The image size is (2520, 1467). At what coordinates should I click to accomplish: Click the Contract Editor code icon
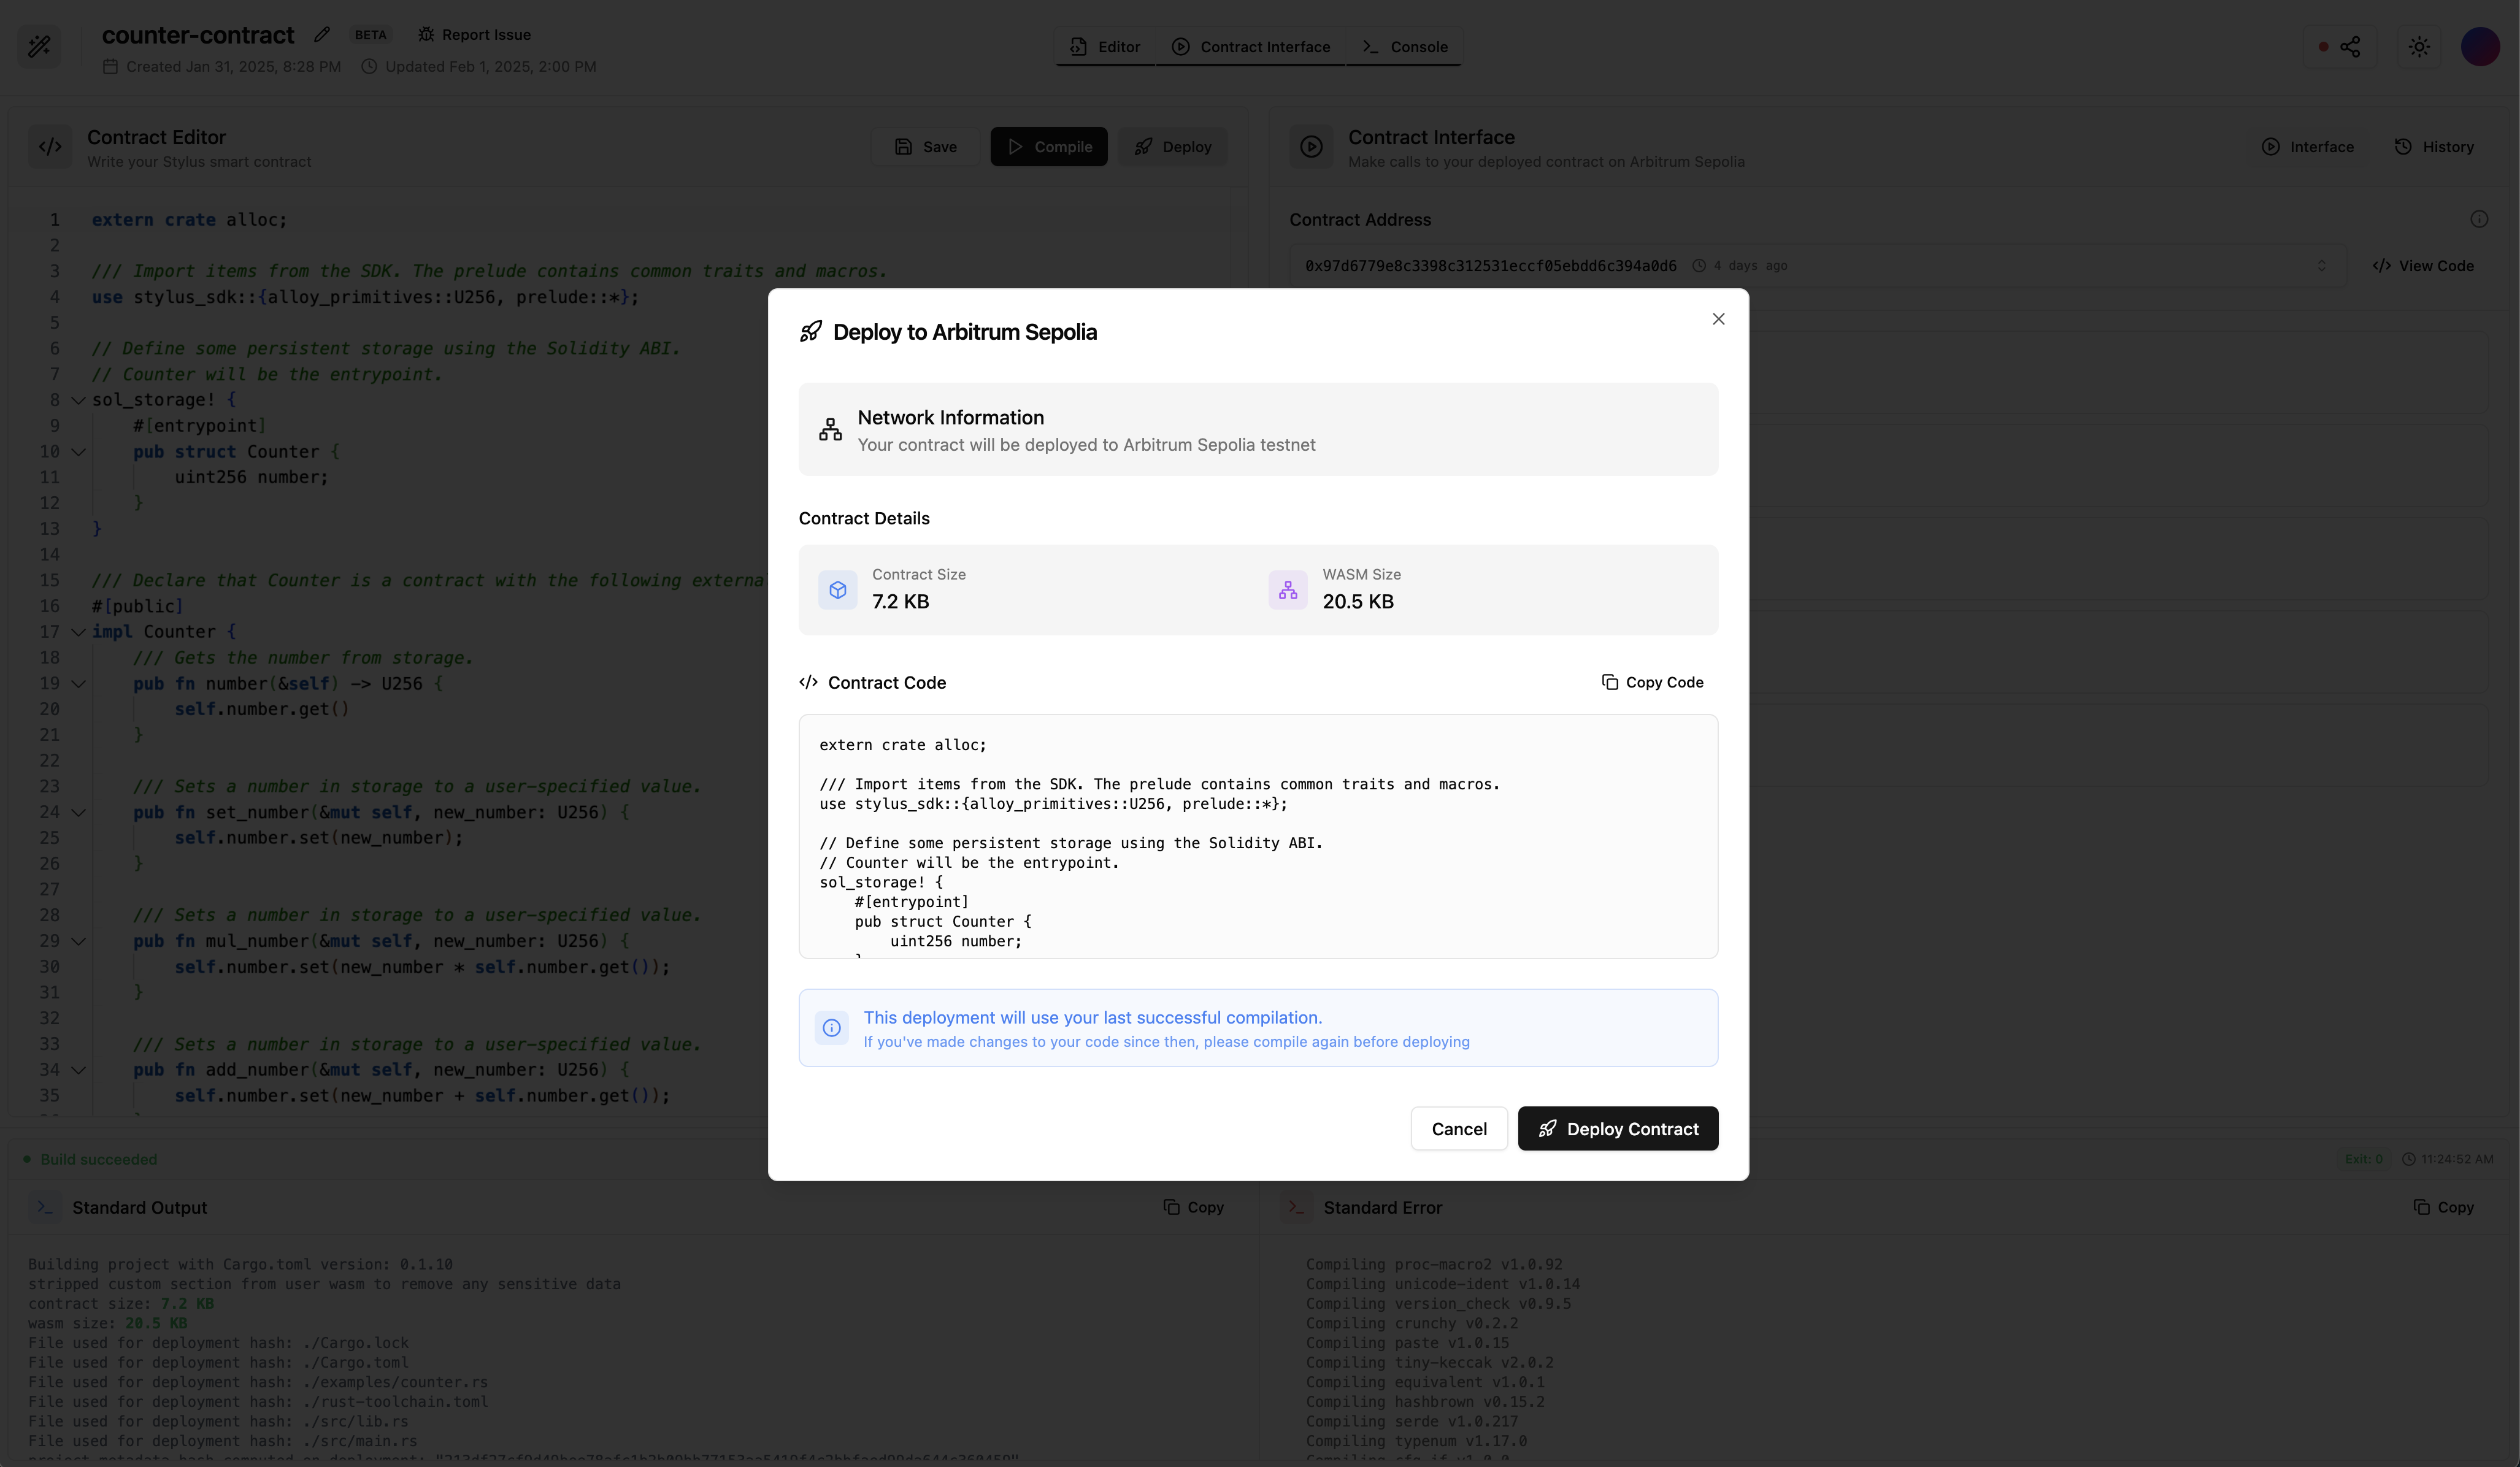point(50,147)
